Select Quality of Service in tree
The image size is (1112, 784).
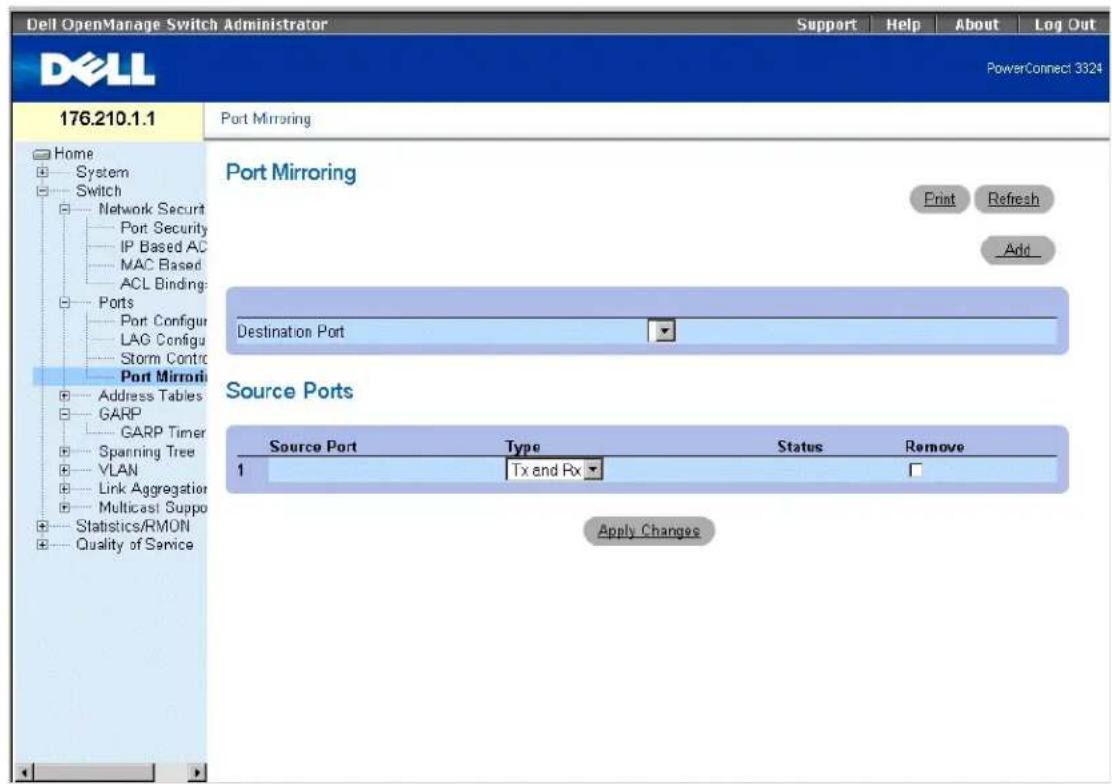pos(135,545)
